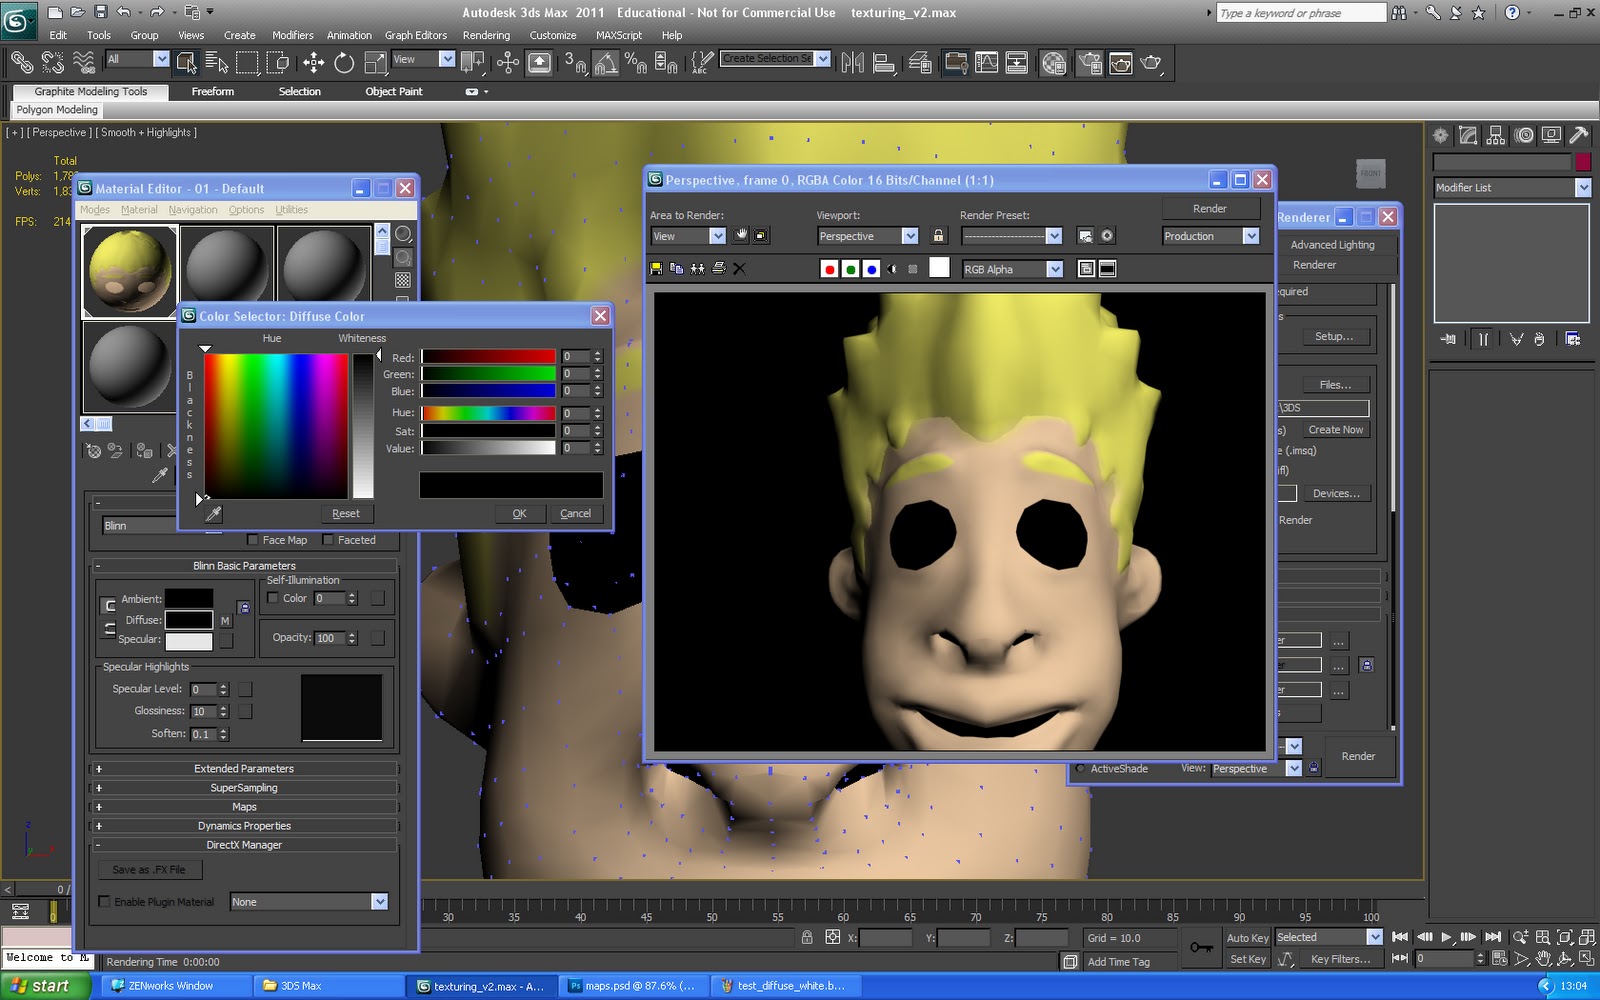Open the Modify command panel tab

click(x=1468, y=136)
